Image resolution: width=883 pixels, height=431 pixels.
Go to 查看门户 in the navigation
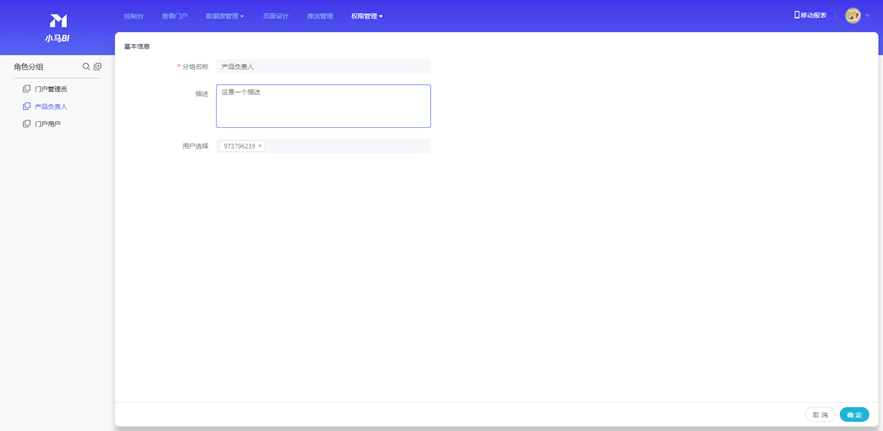click(175, 17)
